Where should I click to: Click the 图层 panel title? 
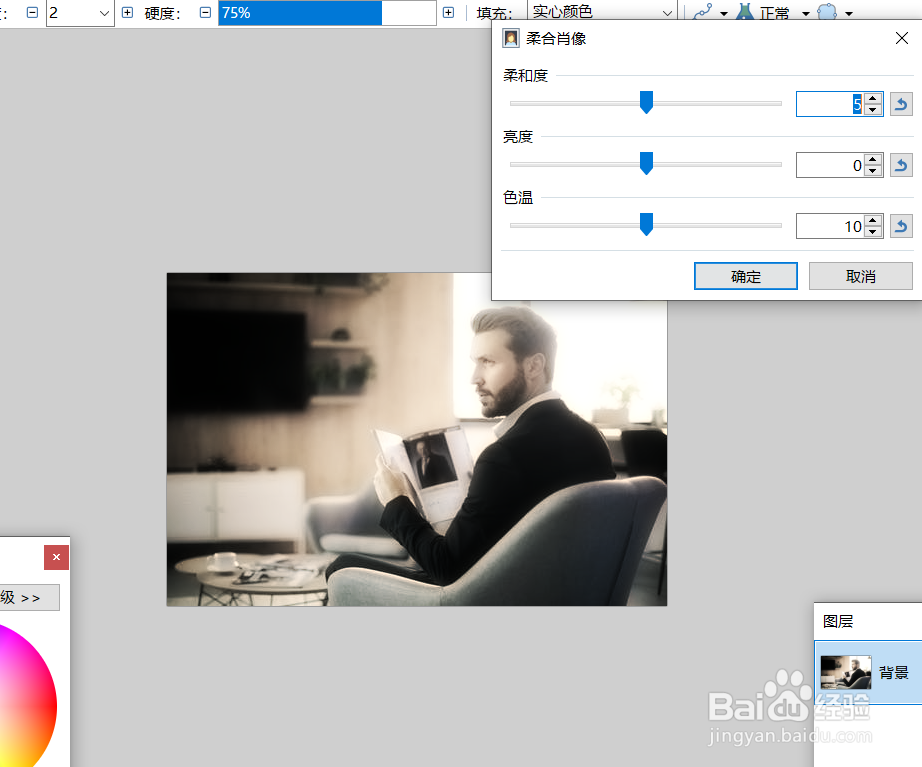click(838, 621)
